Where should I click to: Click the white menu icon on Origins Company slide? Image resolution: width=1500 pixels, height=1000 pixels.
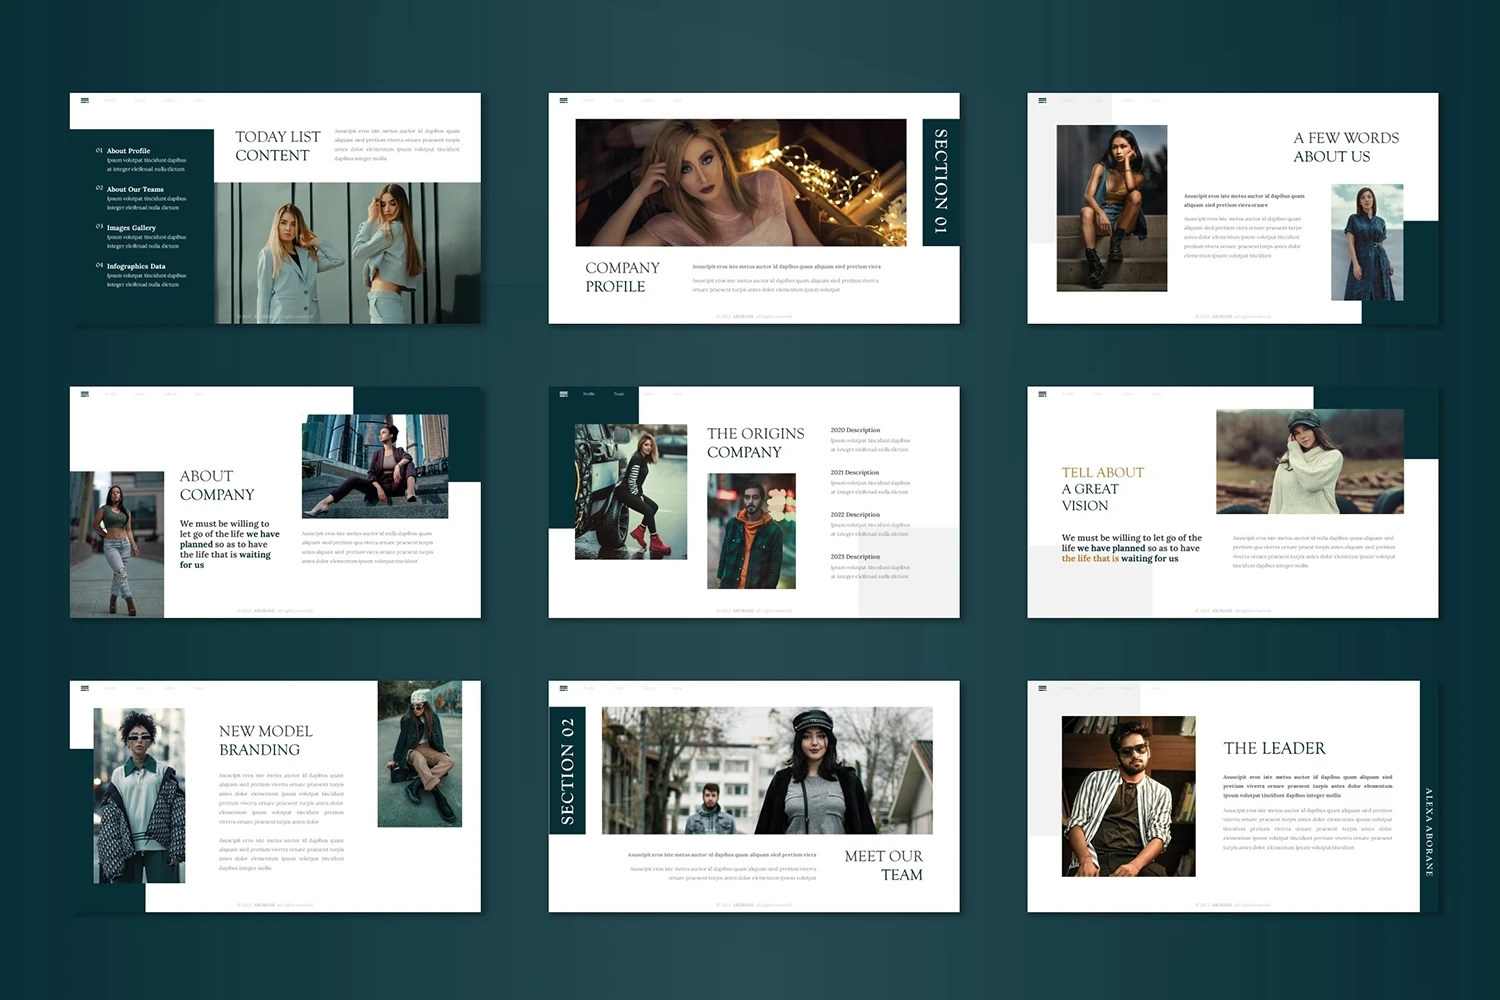coord(564,394)
